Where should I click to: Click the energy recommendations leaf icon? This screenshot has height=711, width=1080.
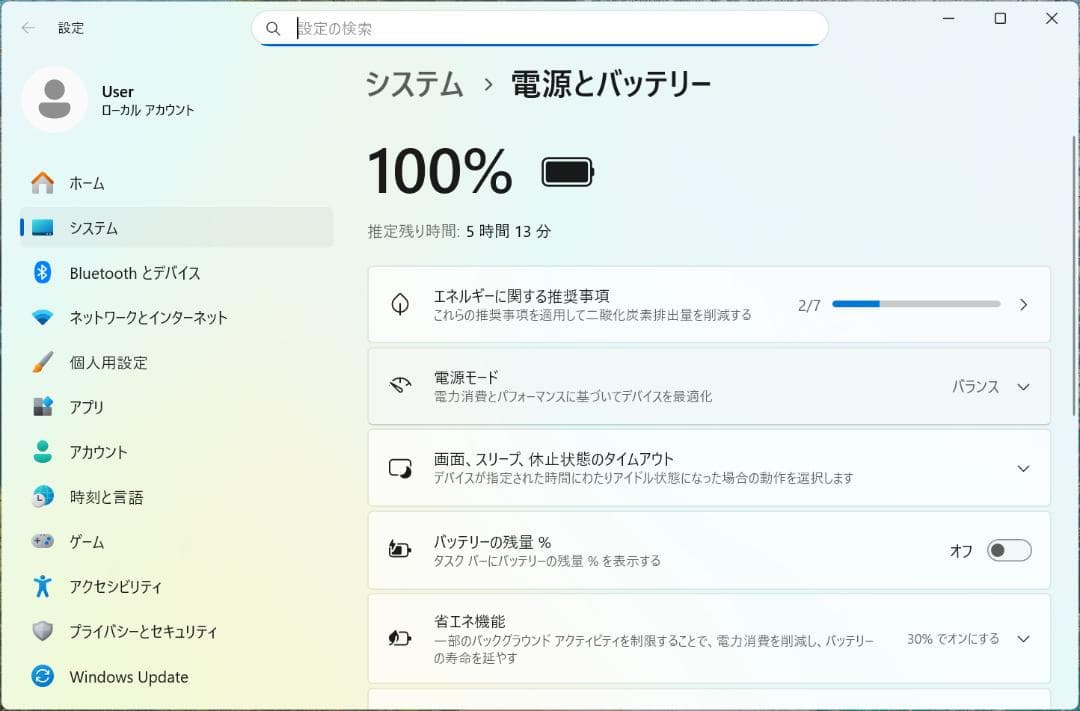tap(399, 303)
